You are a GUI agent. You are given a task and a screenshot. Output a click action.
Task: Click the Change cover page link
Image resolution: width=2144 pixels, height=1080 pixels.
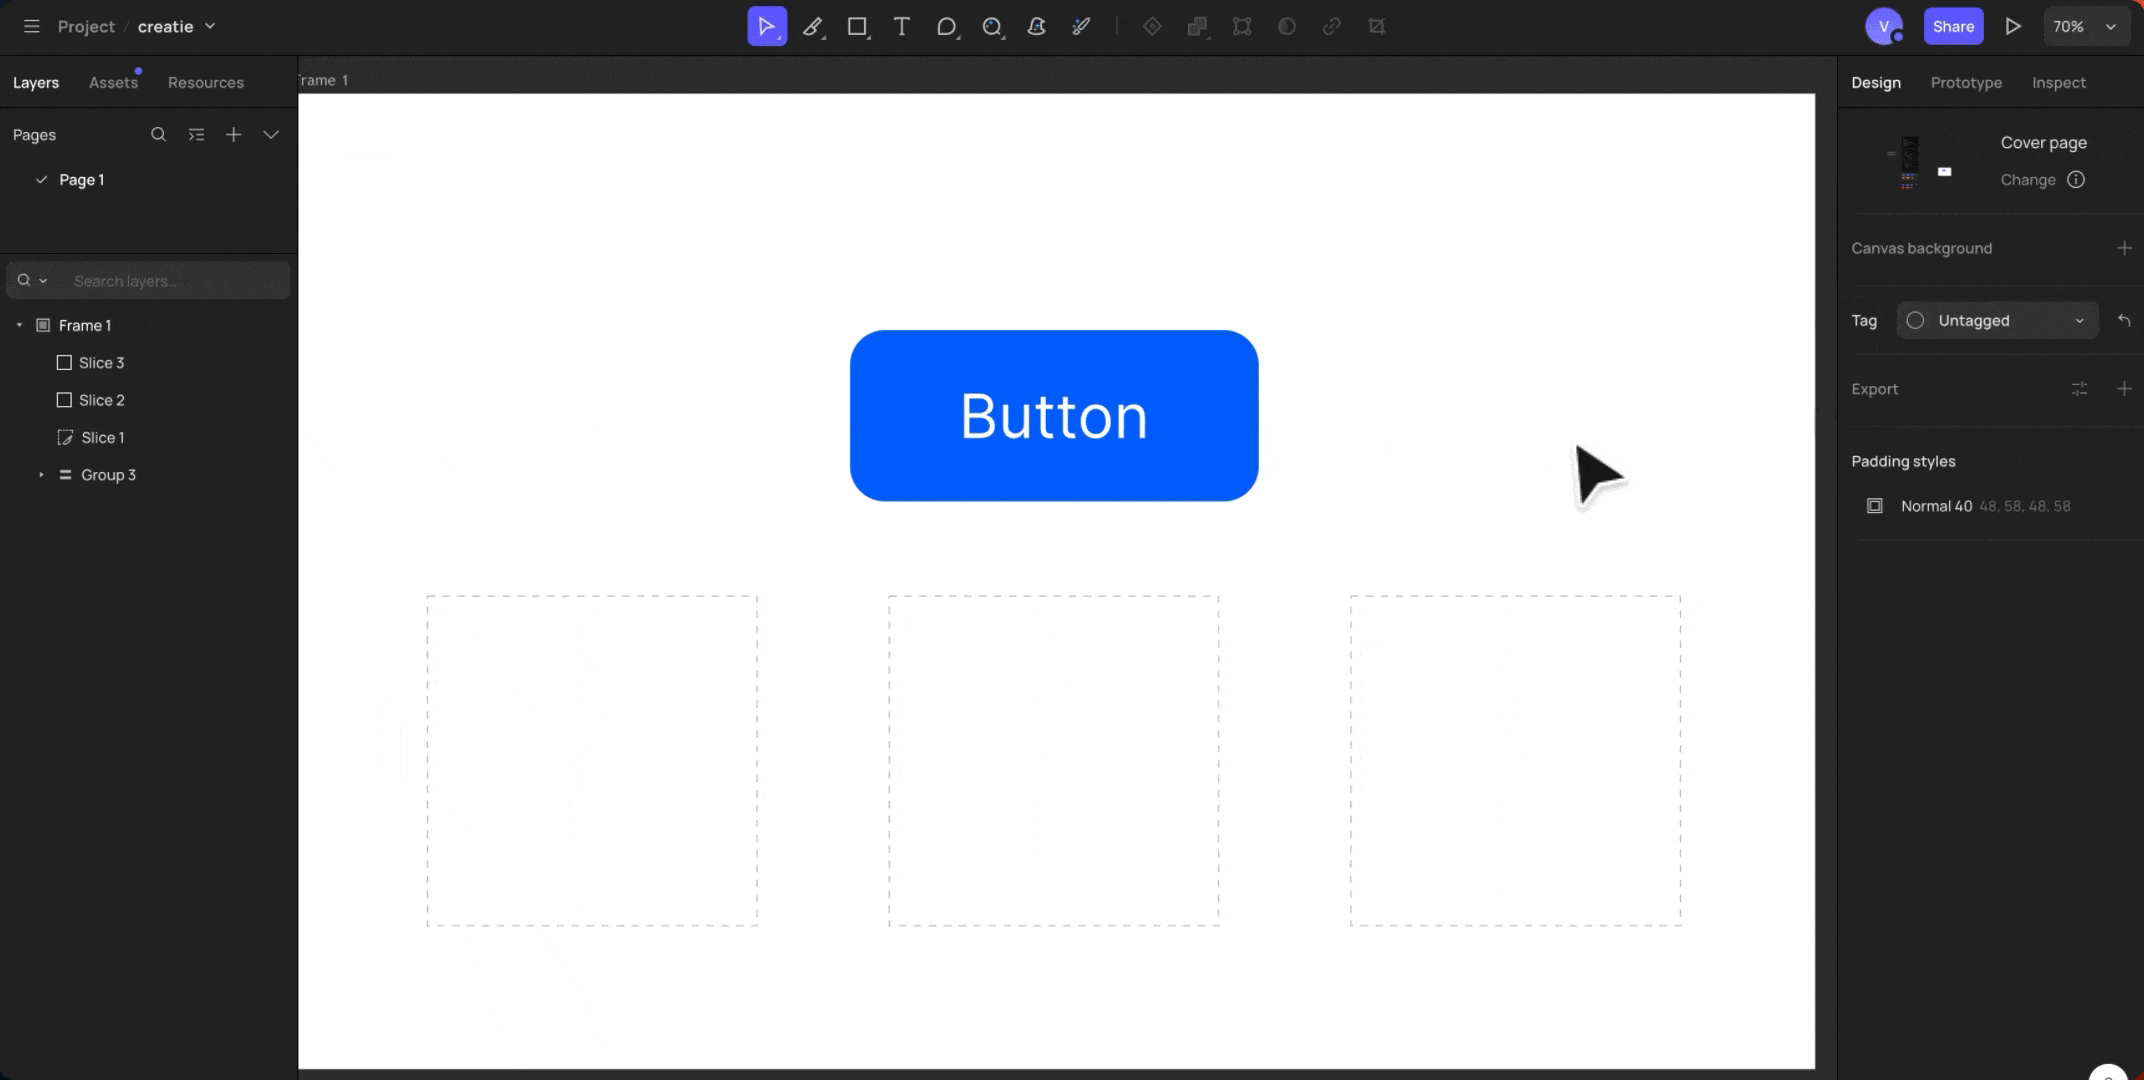2028,180
